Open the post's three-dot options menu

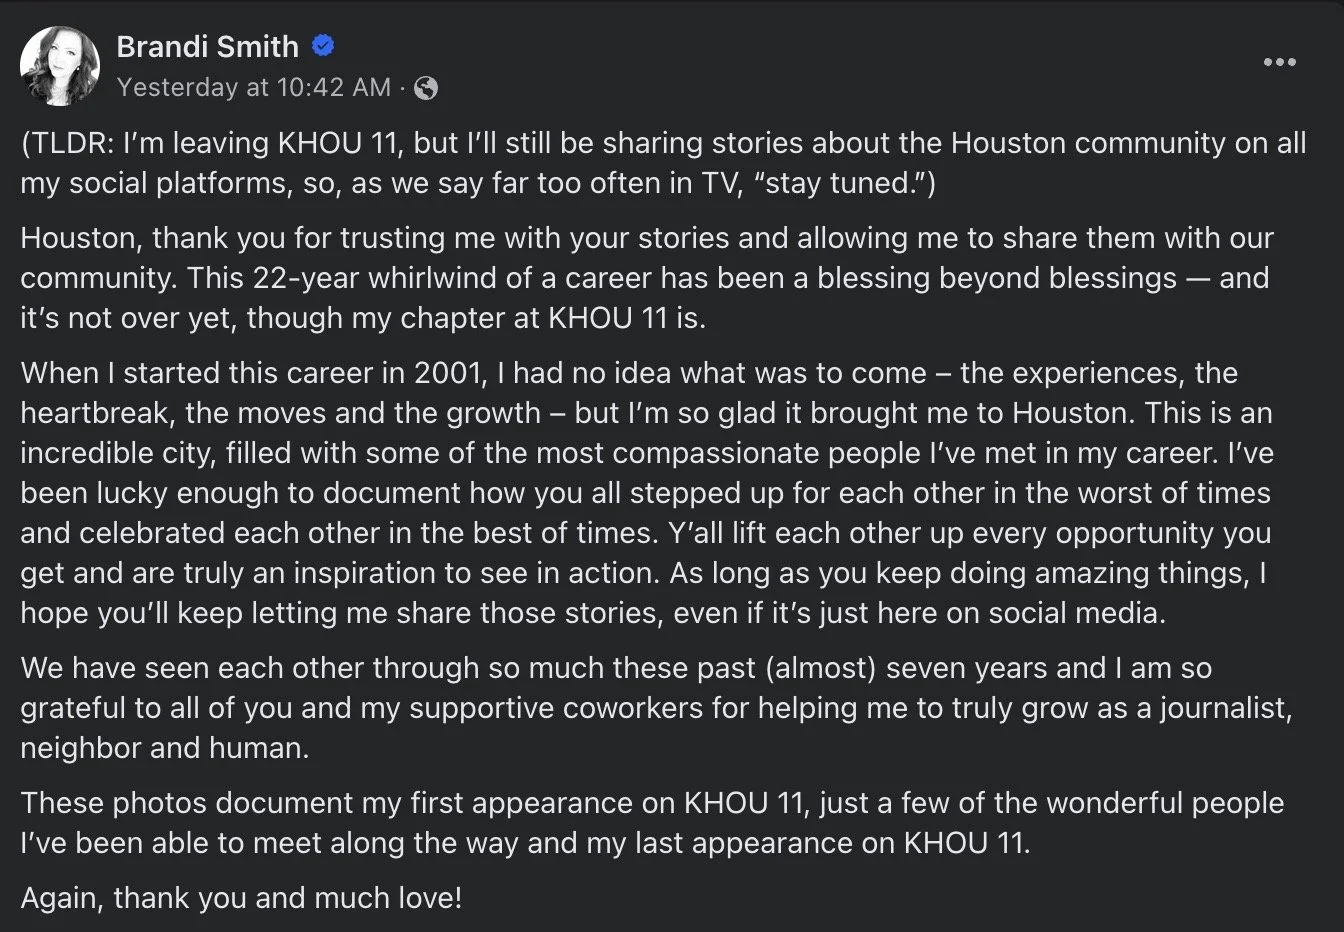tap(1279, 62)
